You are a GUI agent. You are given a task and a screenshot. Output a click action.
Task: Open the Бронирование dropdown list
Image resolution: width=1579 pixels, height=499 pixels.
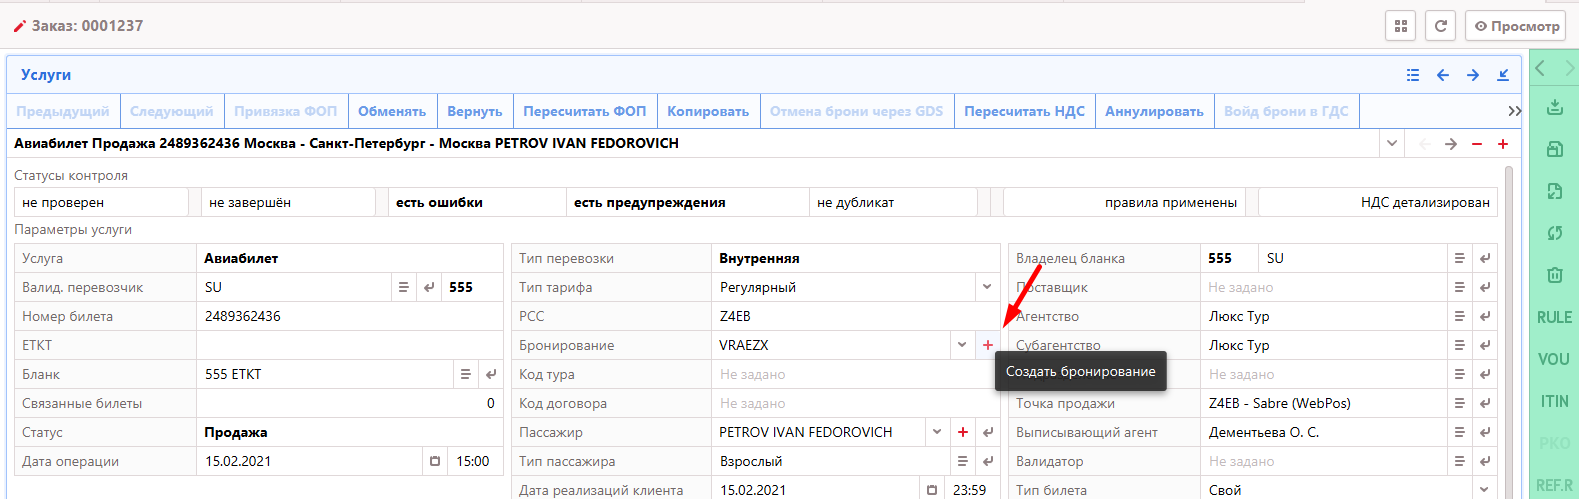point(961,345)
